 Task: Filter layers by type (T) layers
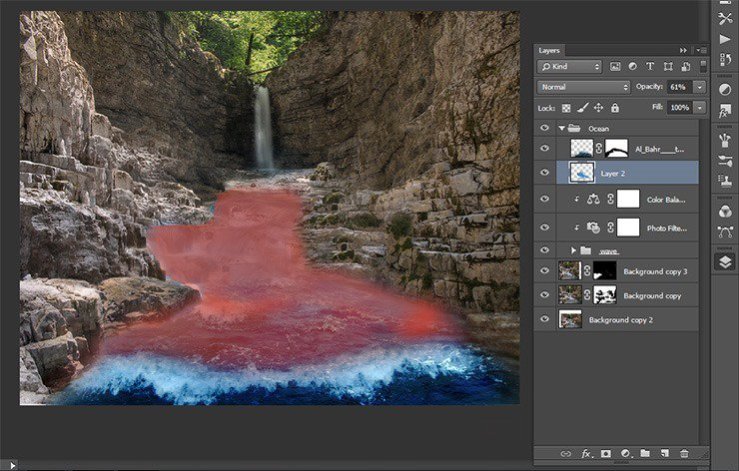pyautogui.click(x=650, y=66)
